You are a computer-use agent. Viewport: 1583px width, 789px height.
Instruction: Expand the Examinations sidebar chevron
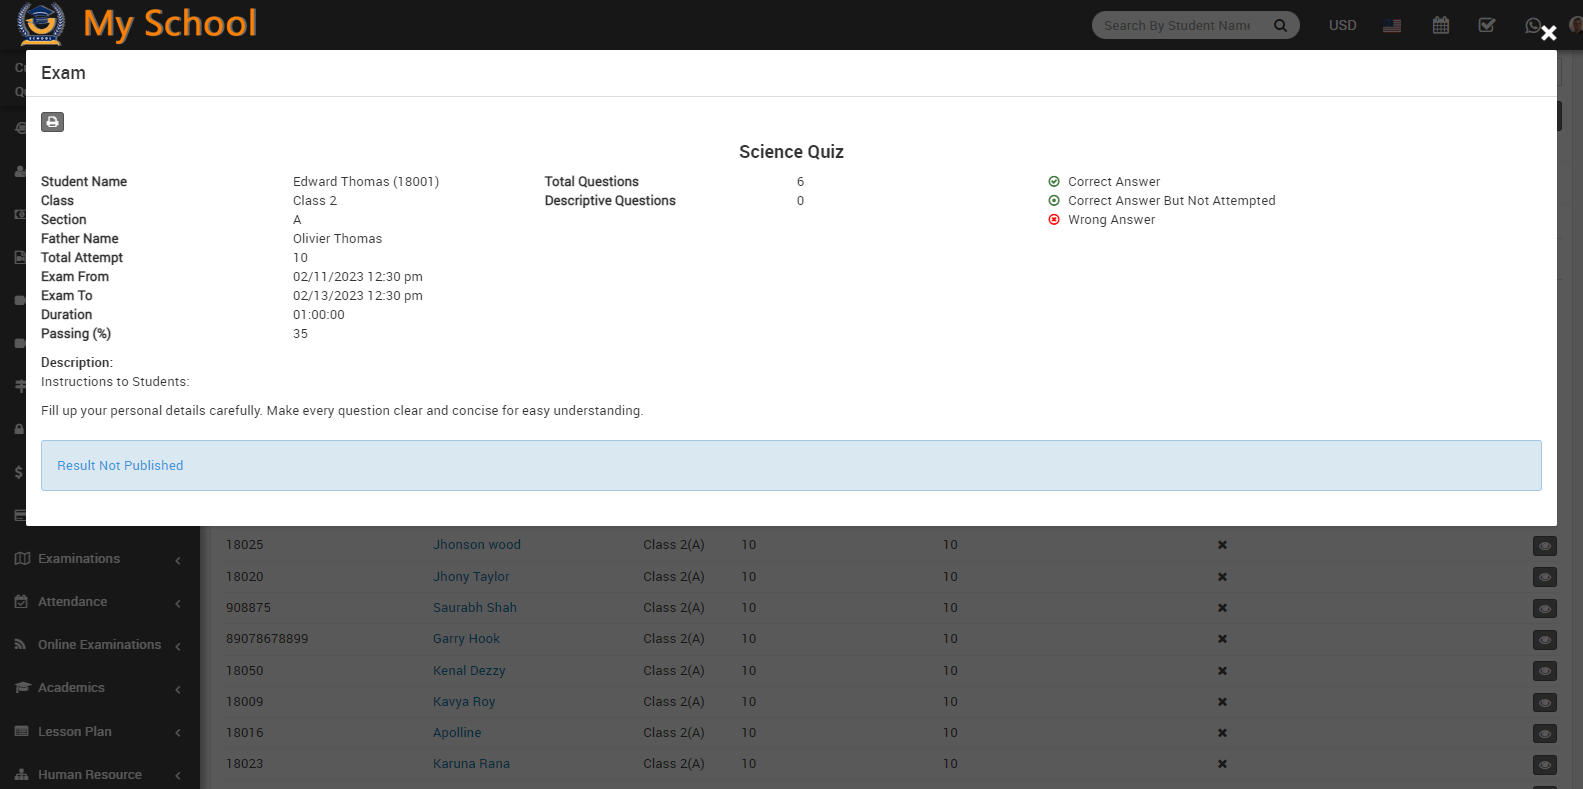click(178, 560)
